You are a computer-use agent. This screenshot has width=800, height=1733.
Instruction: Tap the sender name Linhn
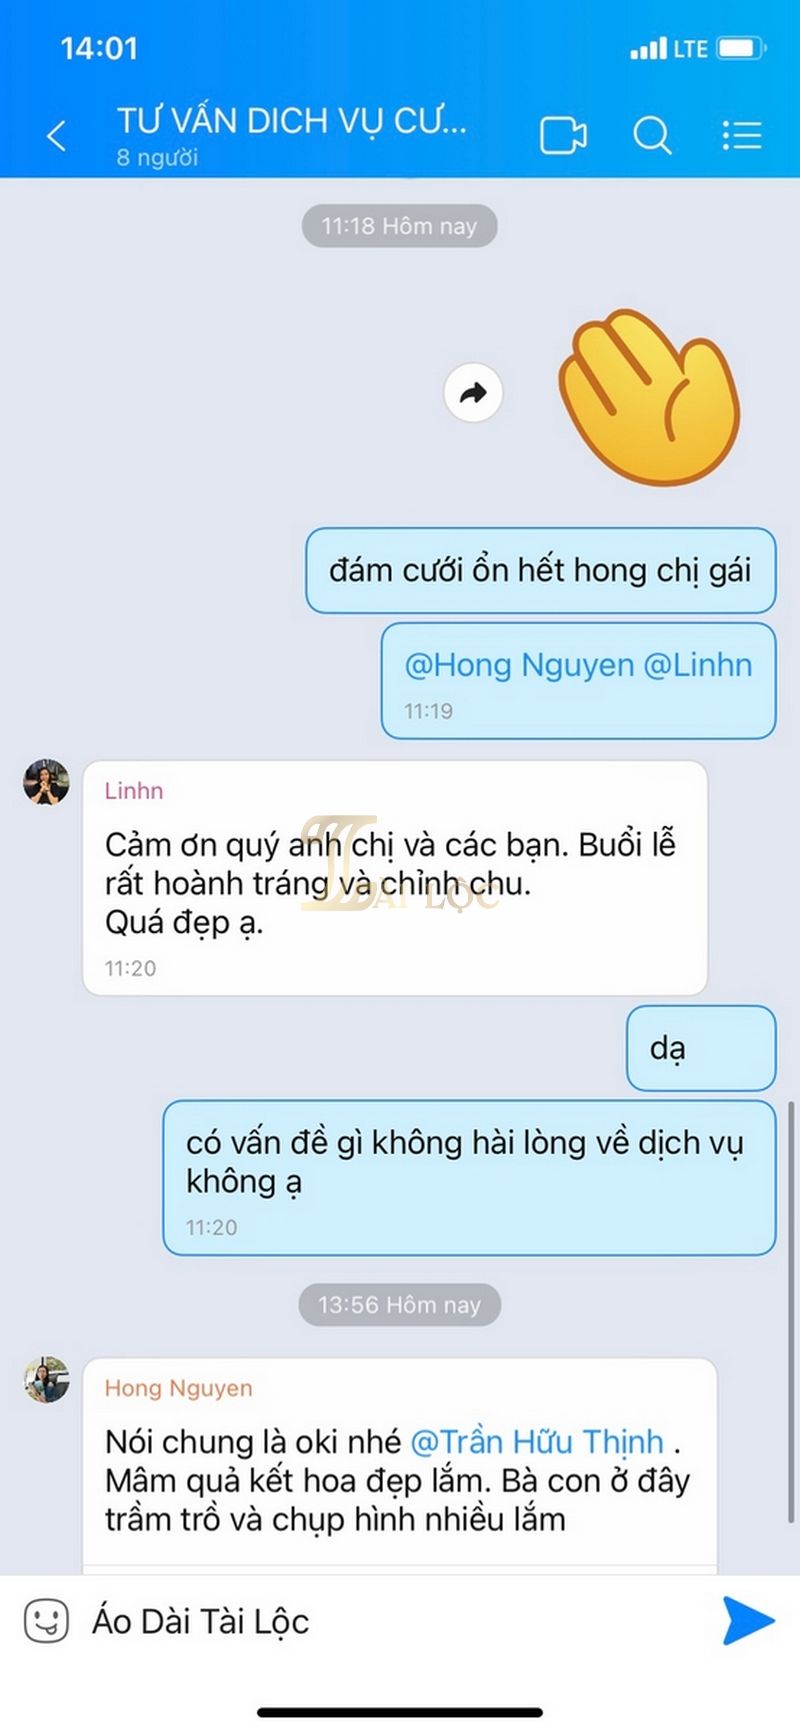tap(134, 791)
